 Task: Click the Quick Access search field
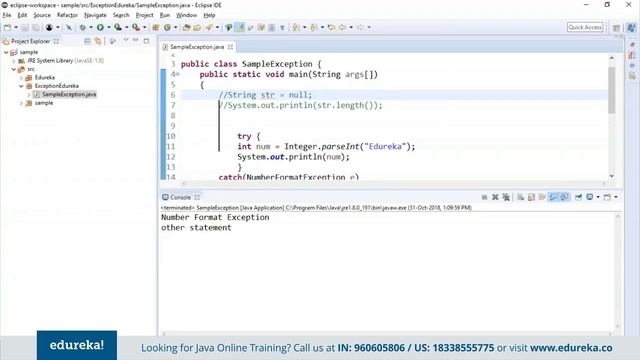tap(585, 27)
